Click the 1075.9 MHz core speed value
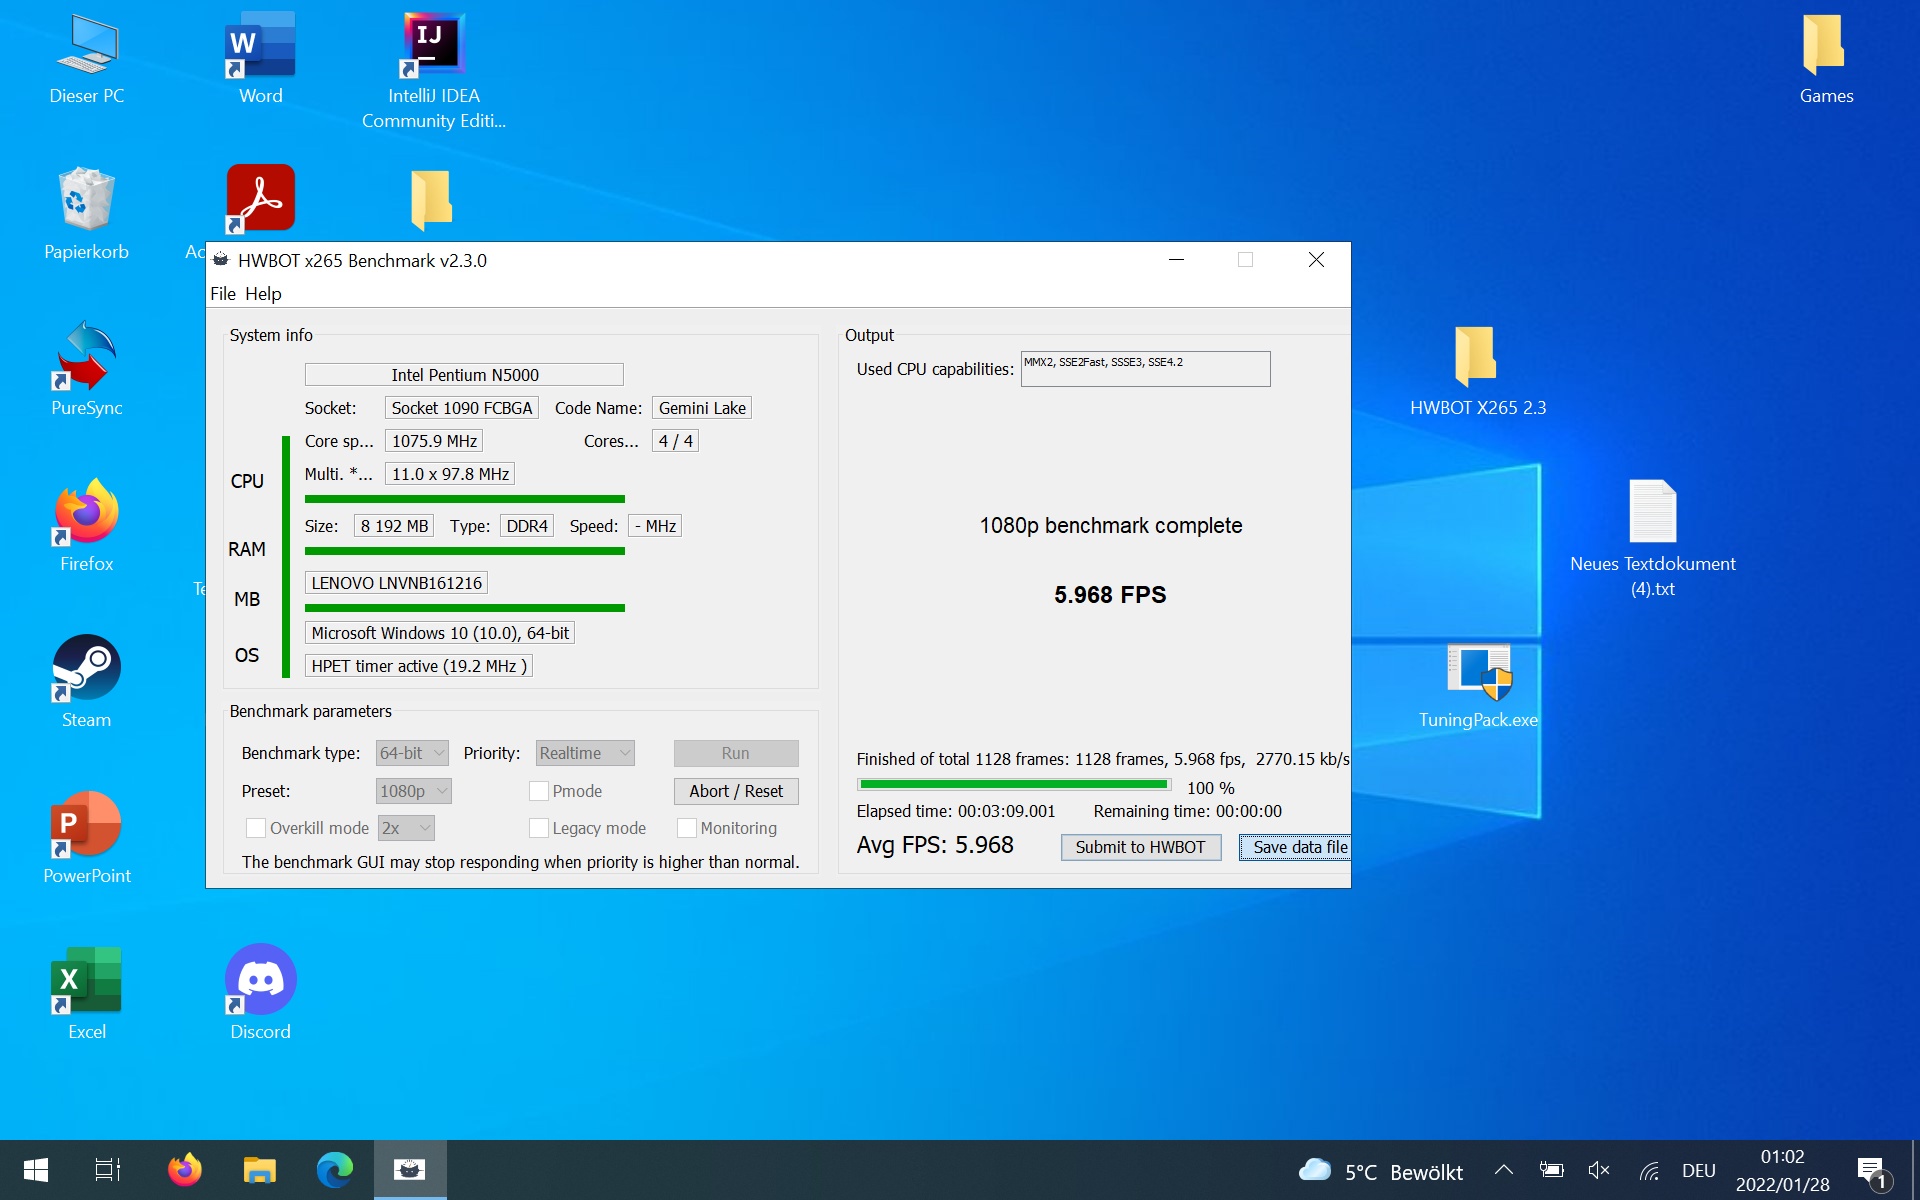This screenshot has height=1200, width=1920. (x=434, y=441)
